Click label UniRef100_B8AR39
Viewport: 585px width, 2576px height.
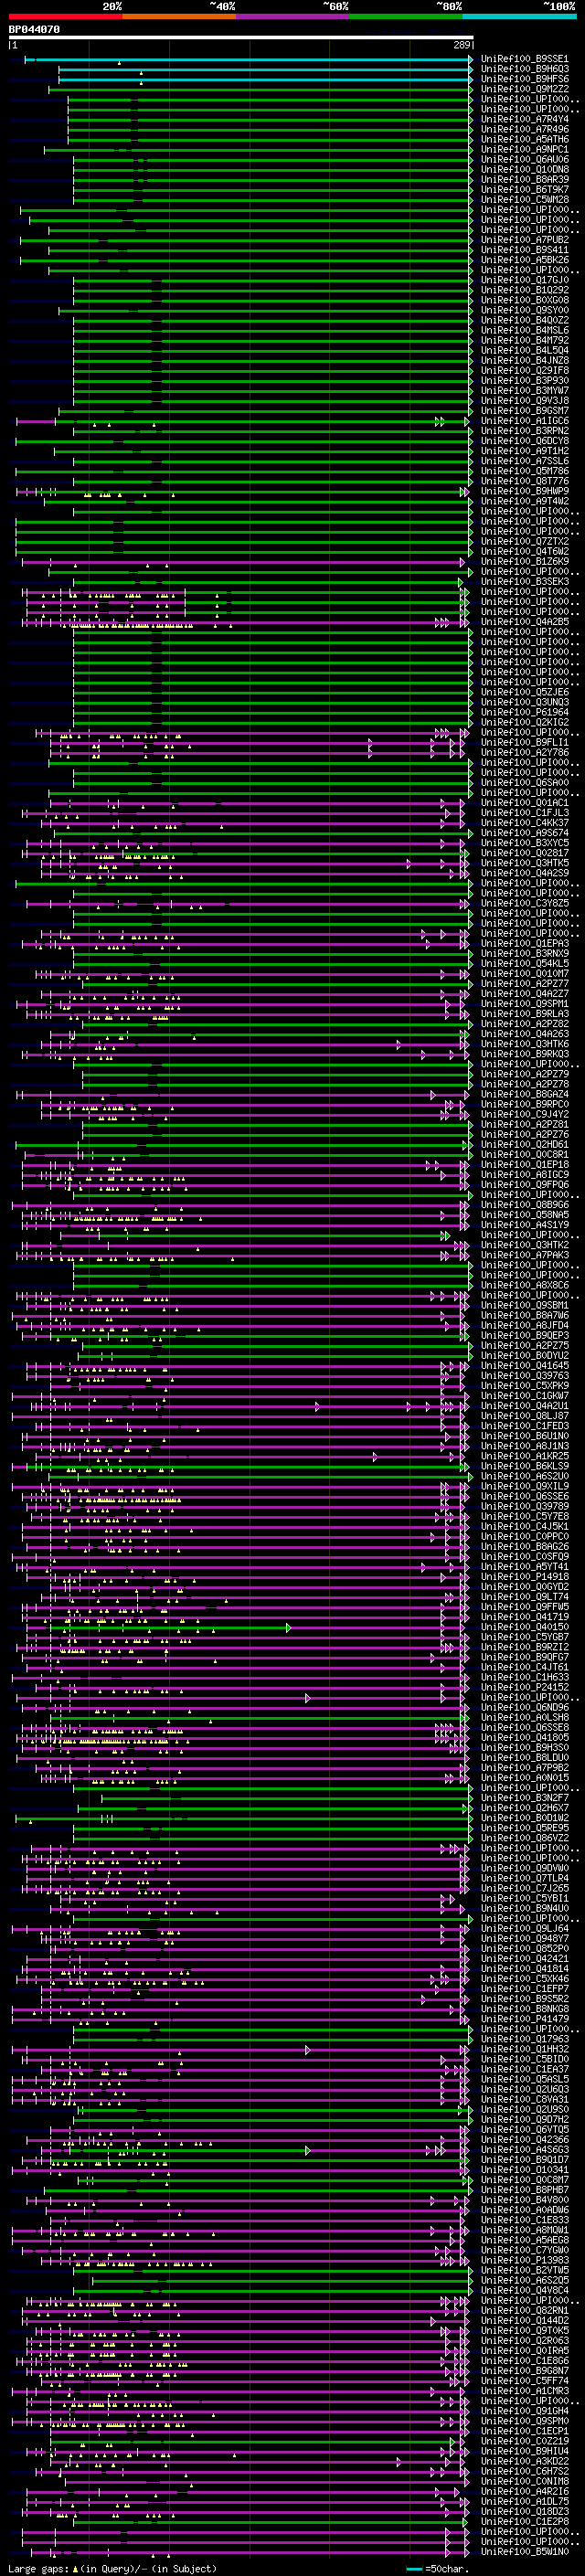(x=525, y=179)
